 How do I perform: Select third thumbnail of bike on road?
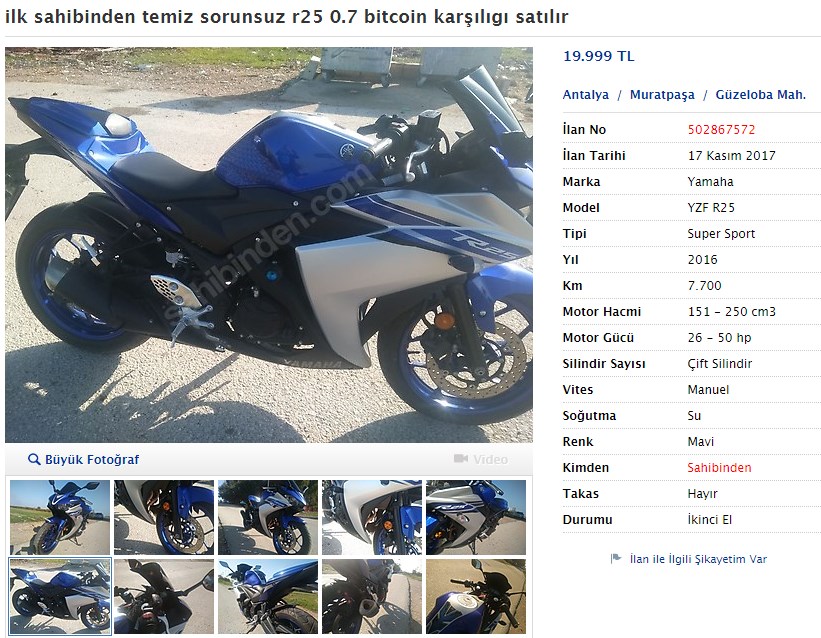(x=268, y=518)
